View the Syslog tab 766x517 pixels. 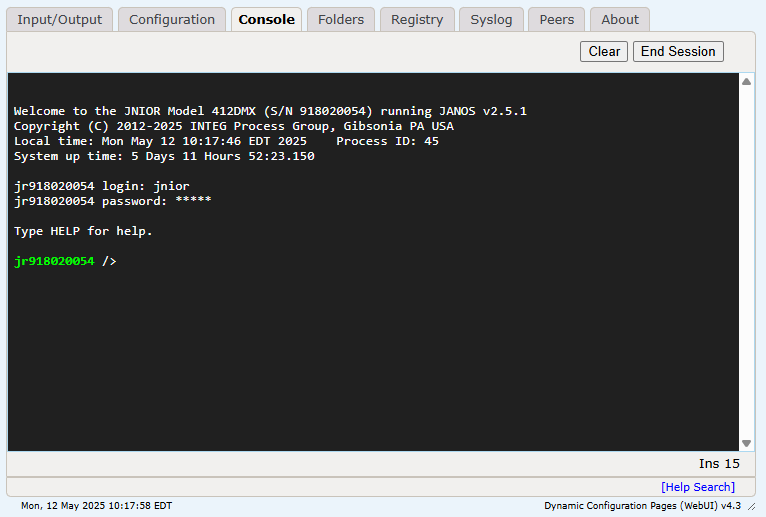(491, 19)
